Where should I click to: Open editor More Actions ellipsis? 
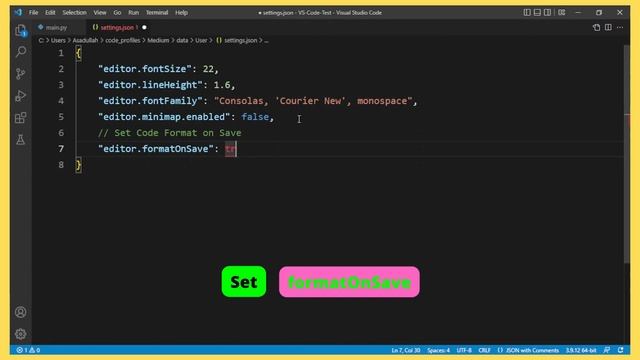pos(620,27)
